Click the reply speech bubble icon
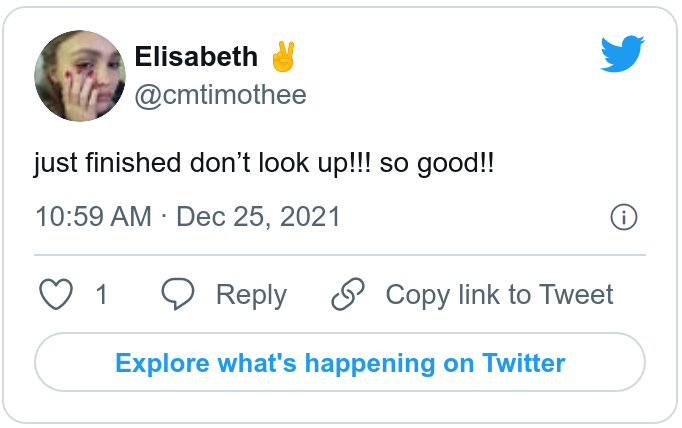The height and width of the screenshot is (428, 682). (178, 295)
